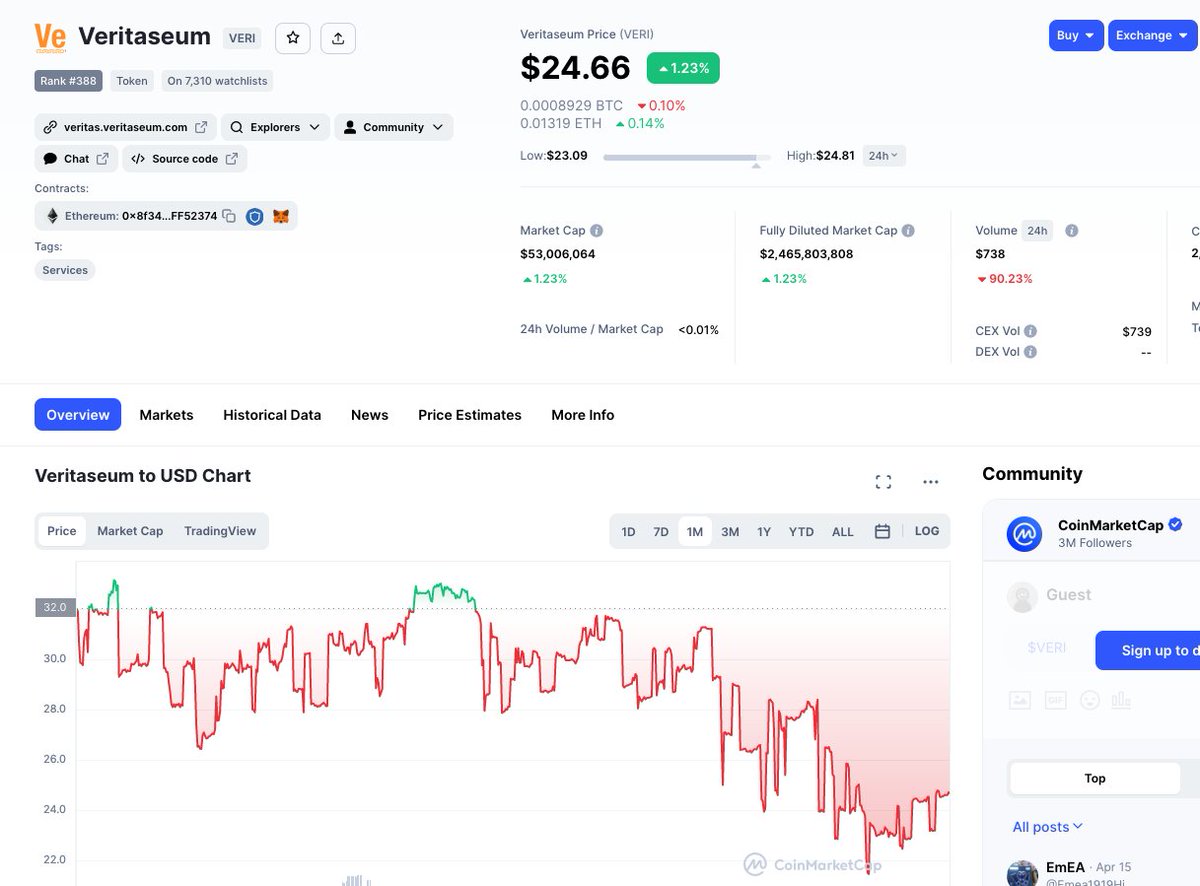Viewport: 1200px width, 886px height.
Task: Select the Top community posts tab
Action: [1095, 778]
